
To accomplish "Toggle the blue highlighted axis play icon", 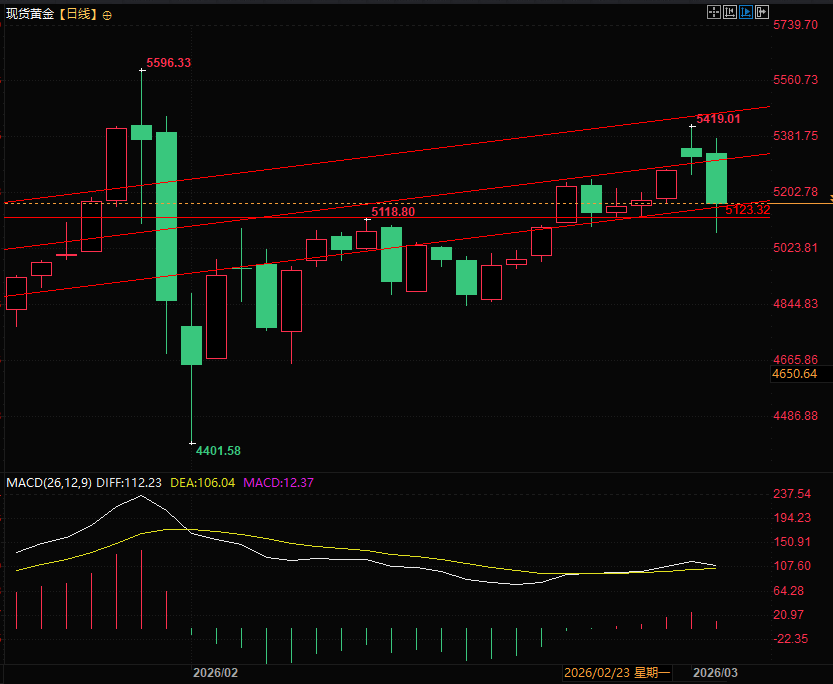I will click(746, 12).
